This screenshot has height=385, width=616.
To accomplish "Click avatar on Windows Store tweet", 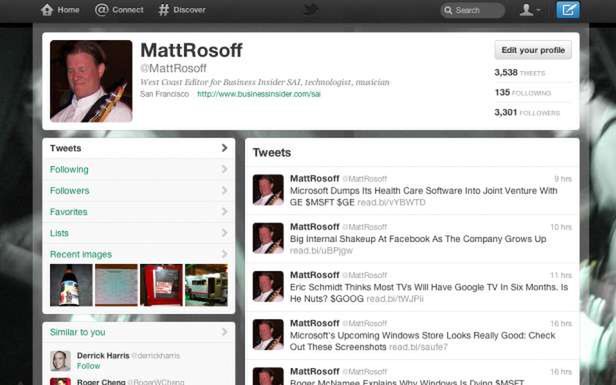I will click(x=268, y=335).
